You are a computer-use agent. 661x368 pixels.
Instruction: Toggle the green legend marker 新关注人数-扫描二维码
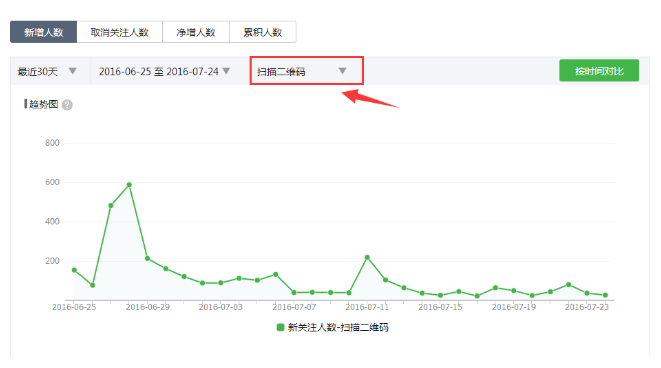[x=280, y=327]
